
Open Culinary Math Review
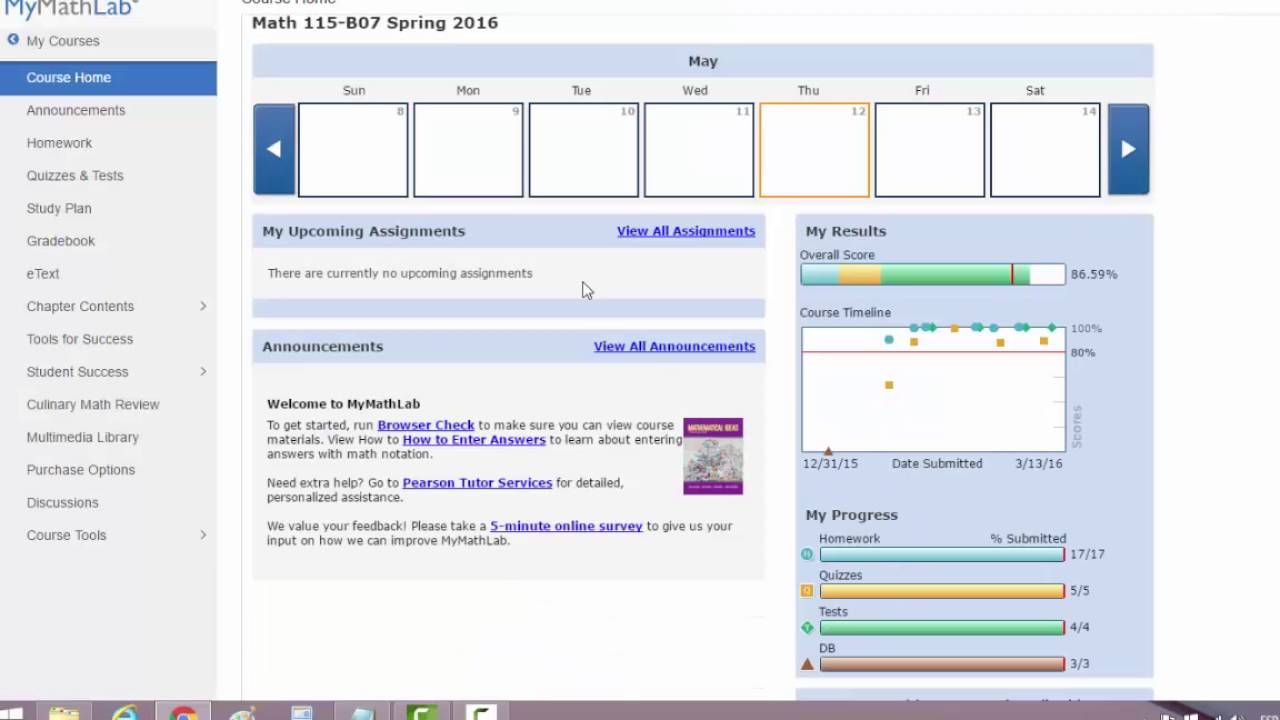click(93, 404)
